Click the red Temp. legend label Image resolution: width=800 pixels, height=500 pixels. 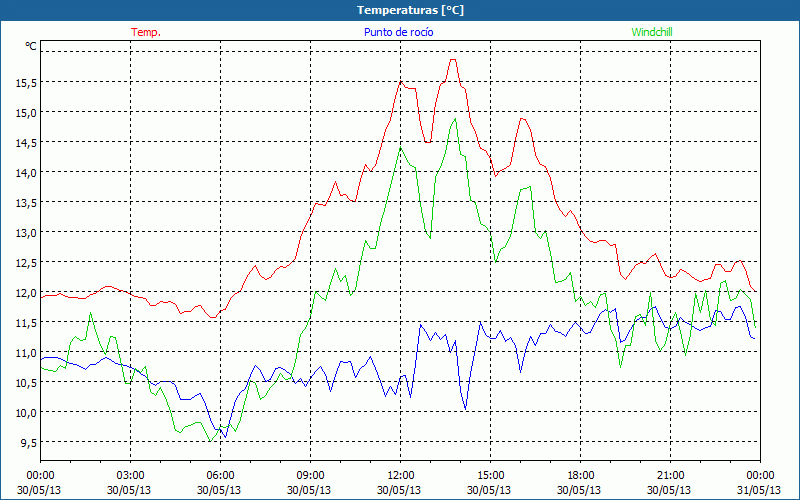146,32
